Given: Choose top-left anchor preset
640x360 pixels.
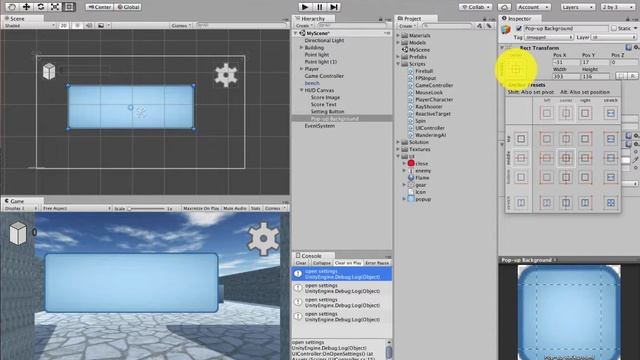Looking at the screenshot, I should tap(547, 139).
